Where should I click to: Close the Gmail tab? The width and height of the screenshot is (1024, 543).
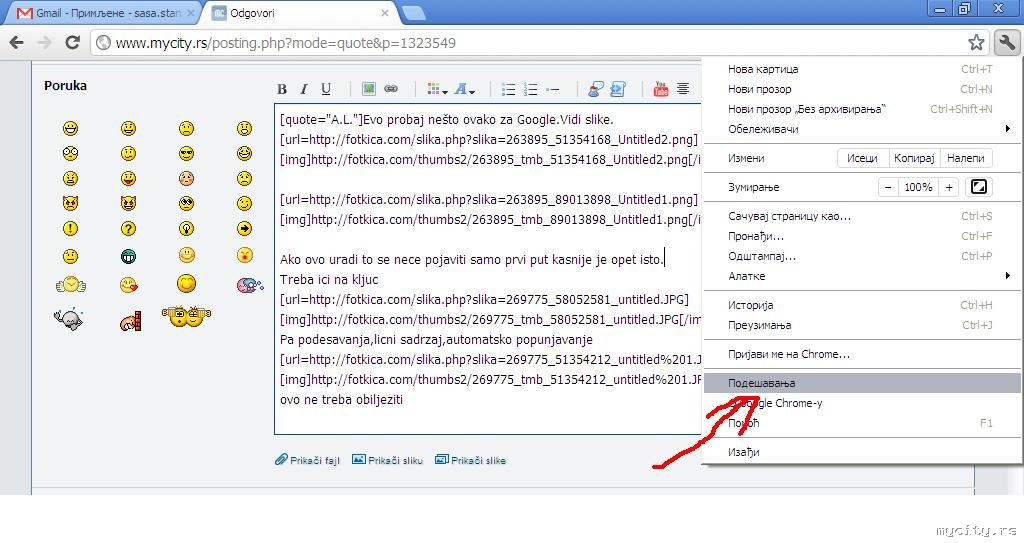pyautogui.click(x=191, y=12)
